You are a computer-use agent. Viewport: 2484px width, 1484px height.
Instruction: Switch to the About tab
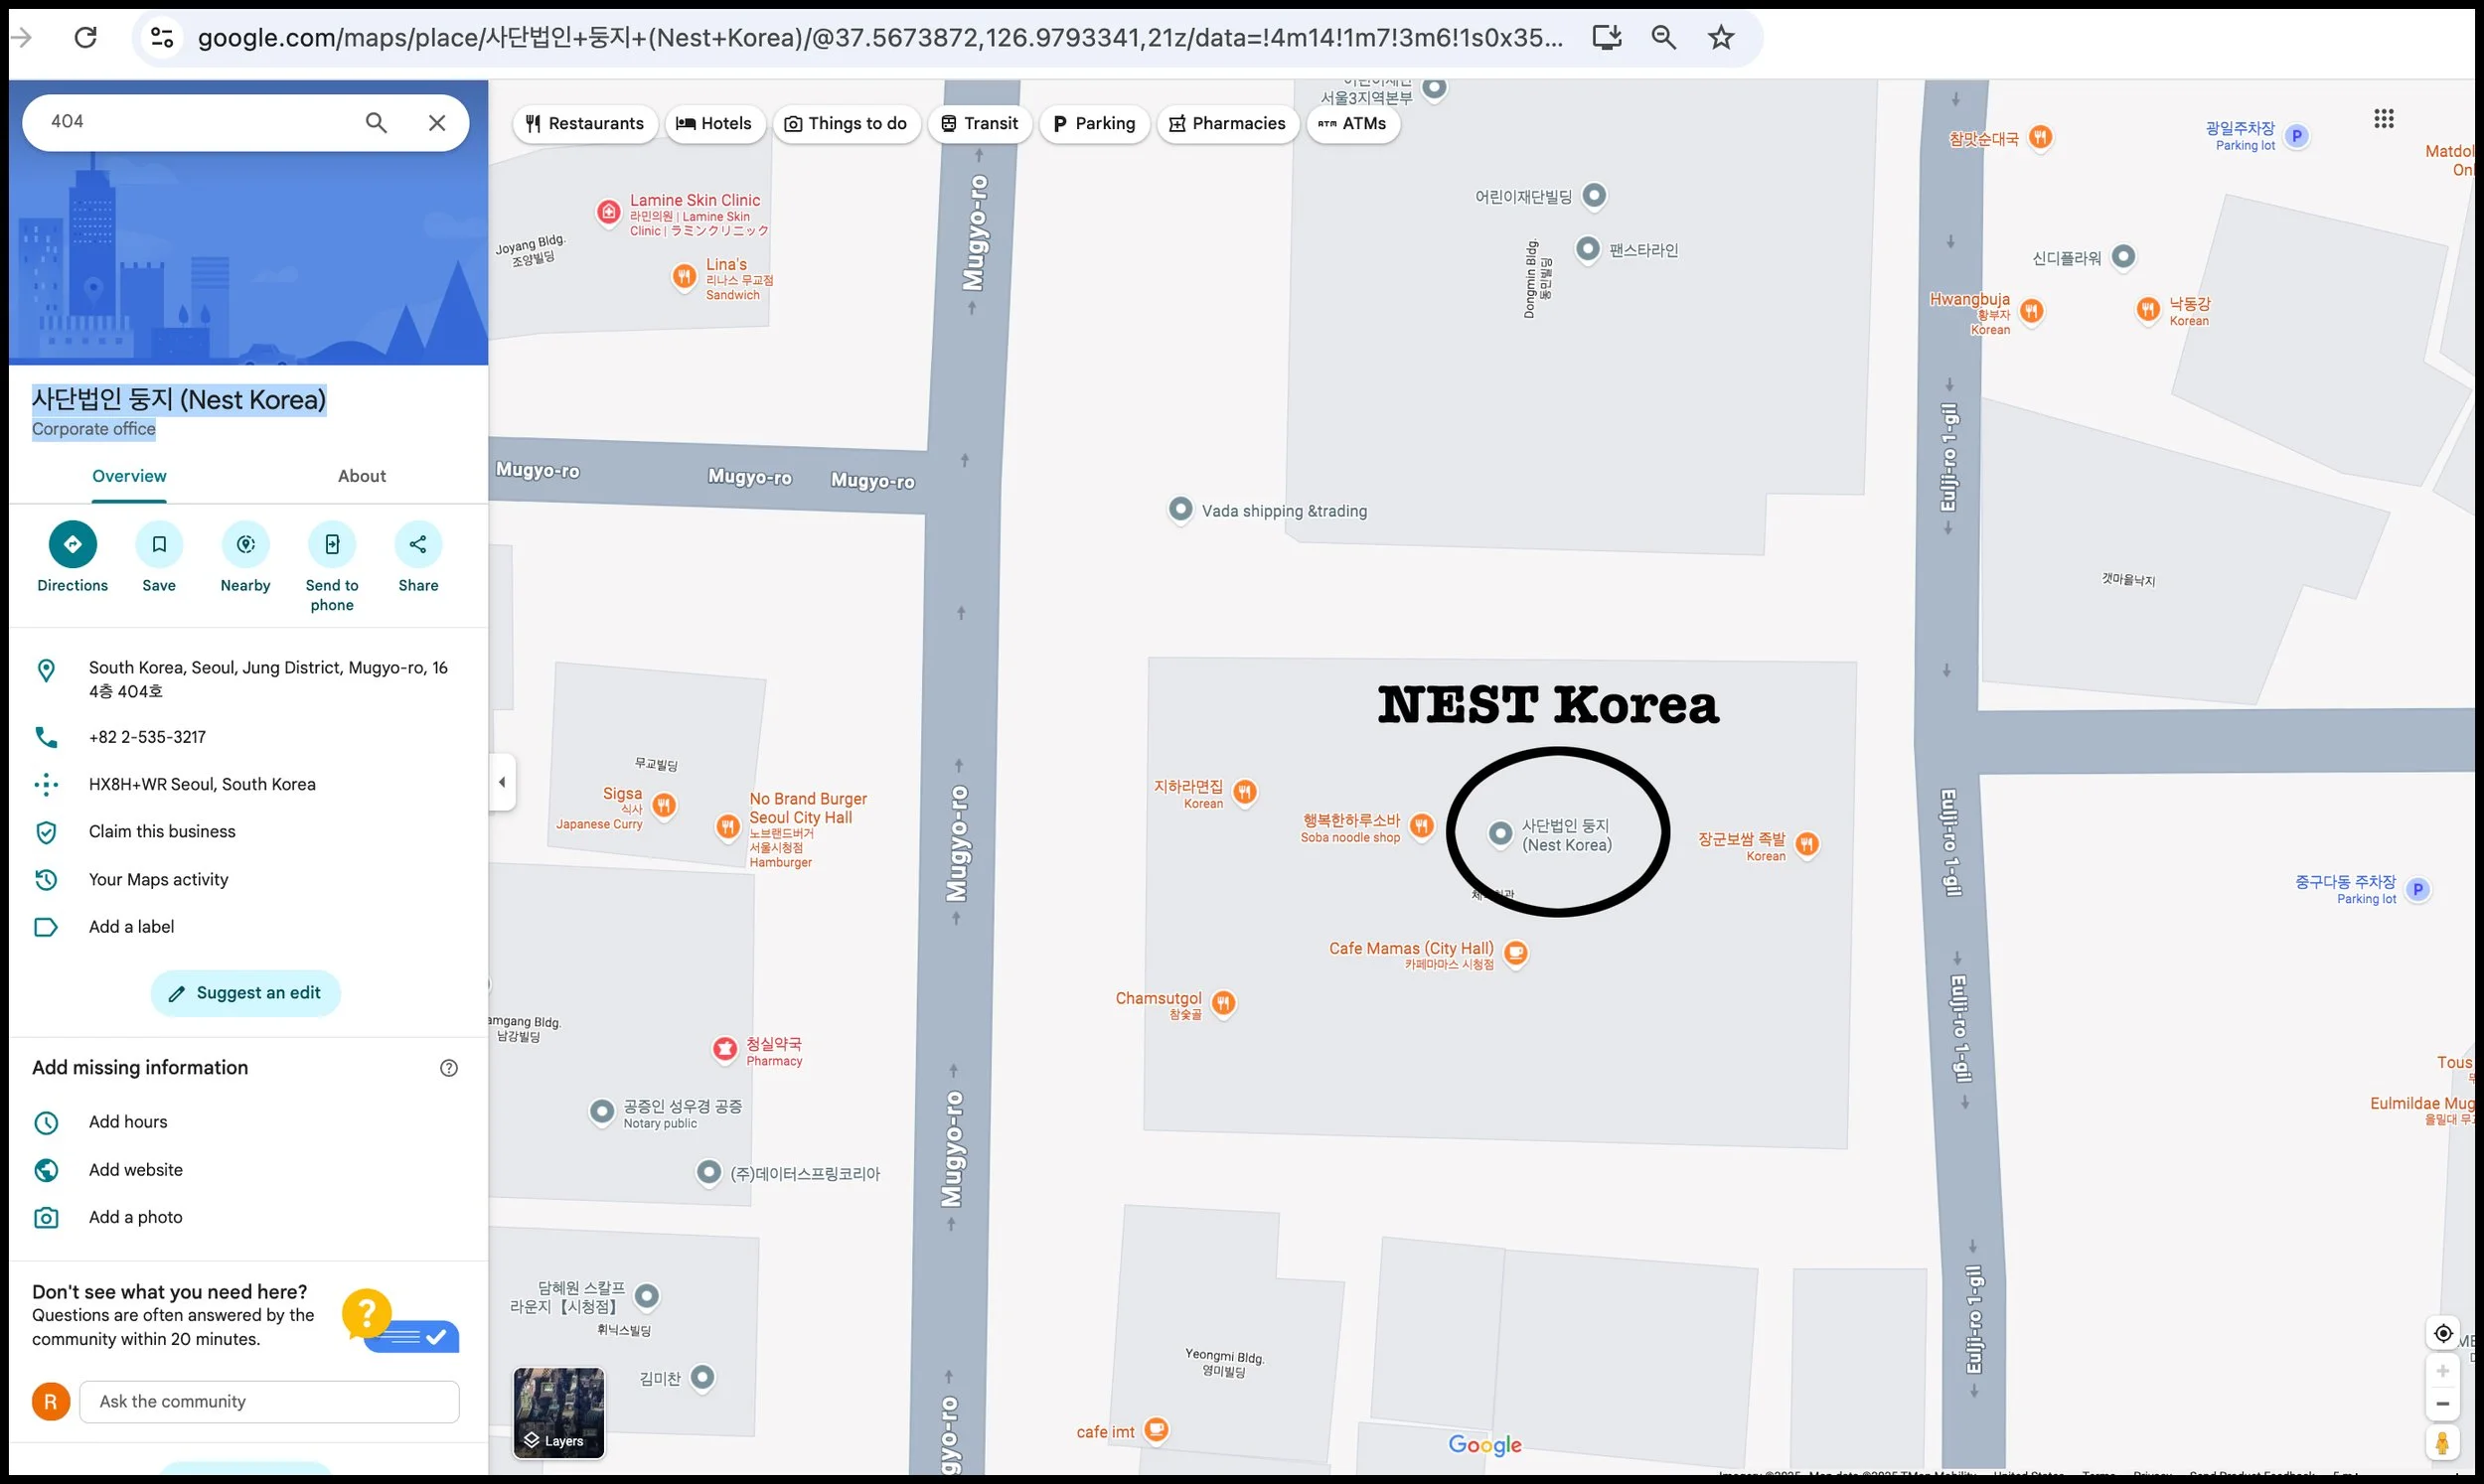pos(361,476)
